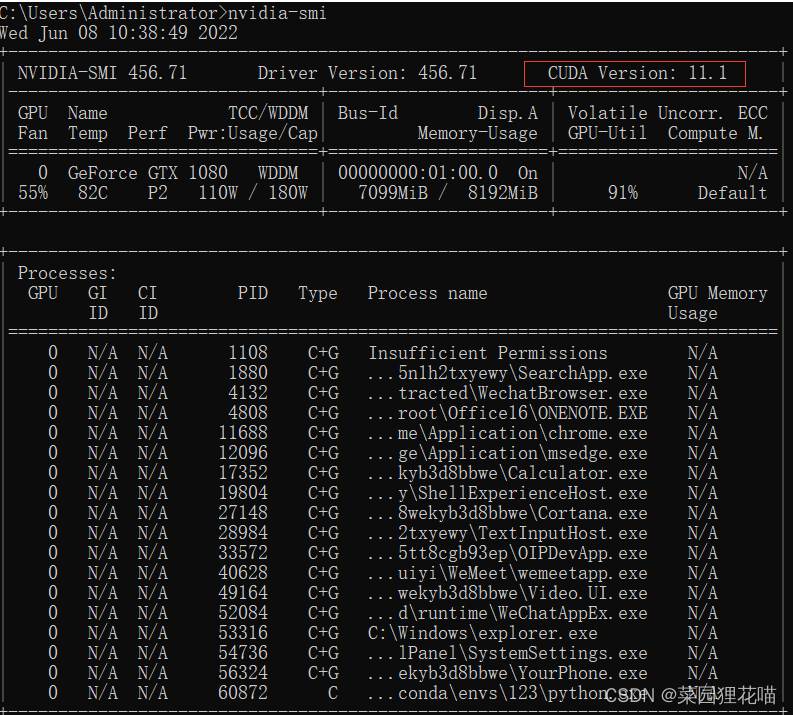The width and height of the screenshot is (793, 715).
Task: Click memory used value '7099MiB'
Action: pos(393,193)
